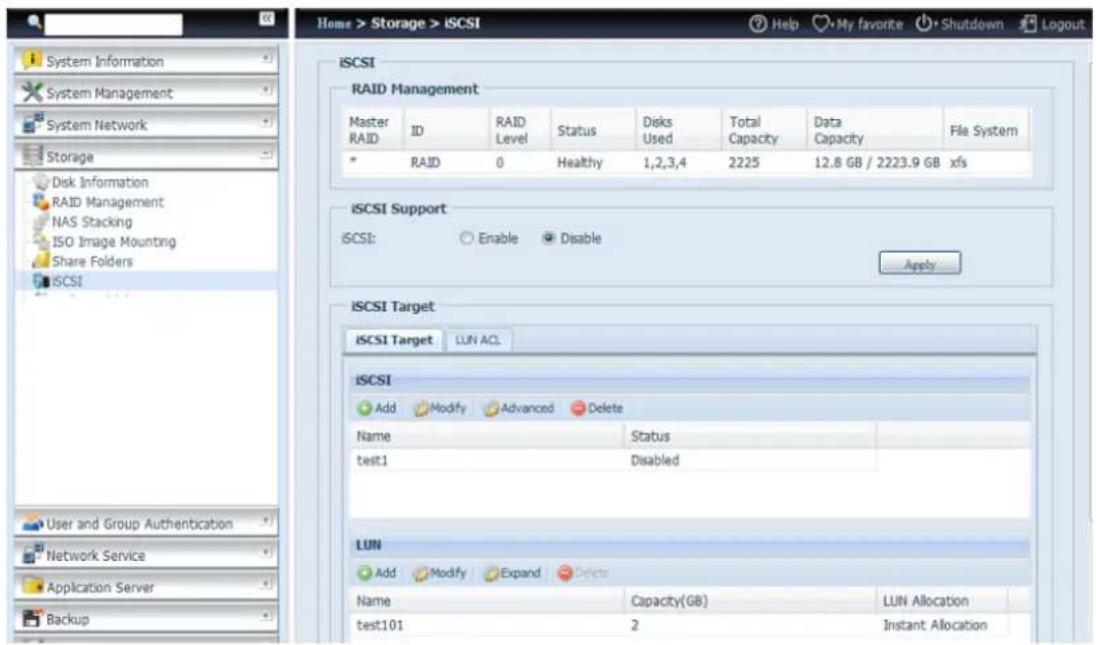Screen dimensions: 1096x645
Task: Expand the System Information section arrow
Action: click(266, 58)
